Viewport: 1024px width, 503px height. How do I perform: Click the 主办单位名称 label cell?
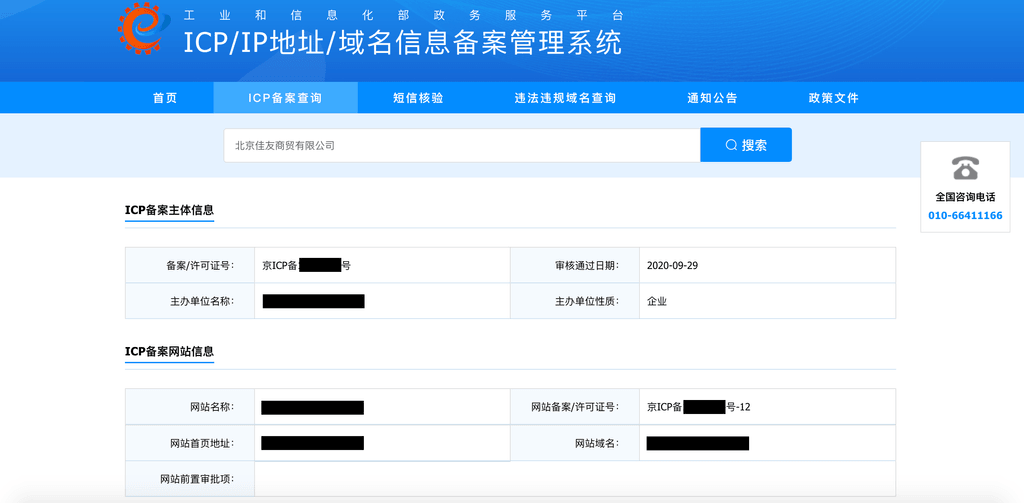190,301
